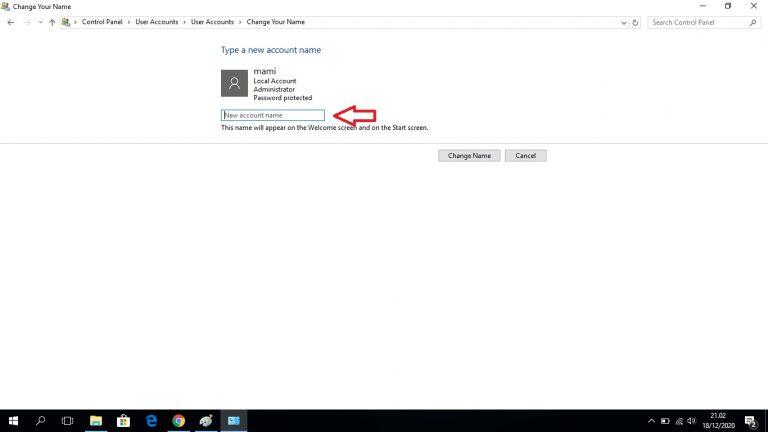Open the Windows Start menu
This screenshot has width=768, height=432.
(x=13, y=421)
